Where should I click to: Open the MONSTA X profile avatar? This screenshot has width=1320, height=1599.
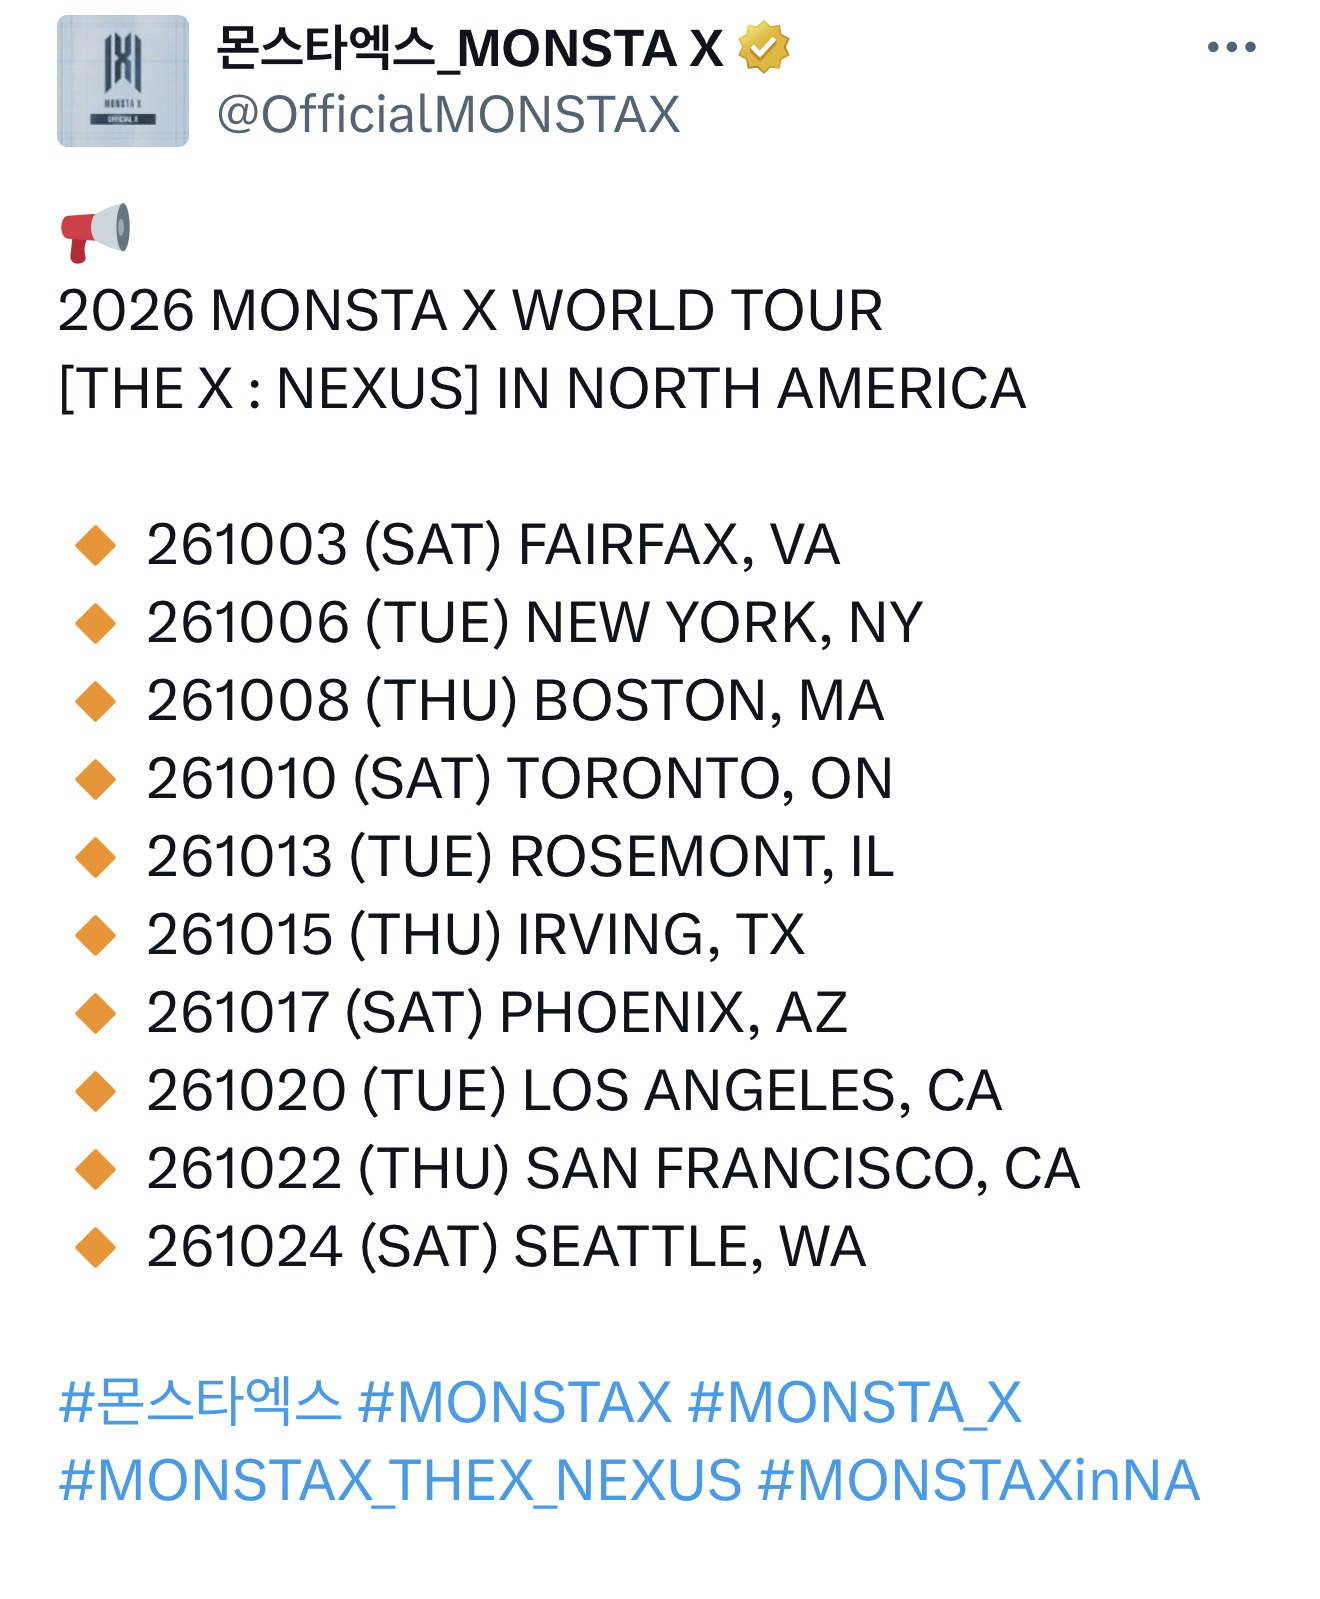click(x=123, y=81)
